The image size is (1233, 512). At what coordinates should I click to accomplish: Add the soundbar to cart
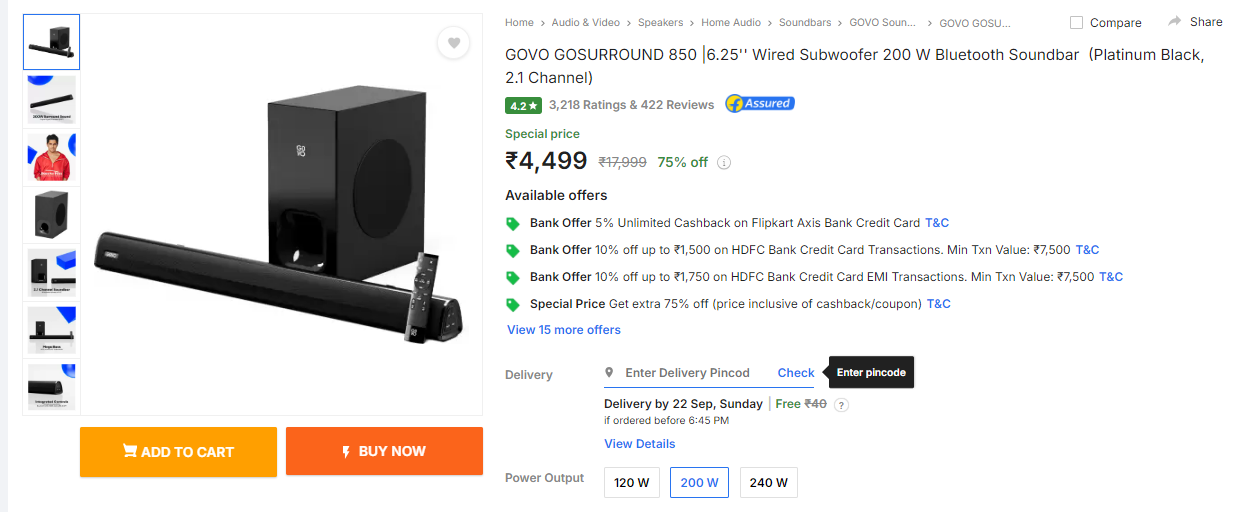[x=178, y=452]
